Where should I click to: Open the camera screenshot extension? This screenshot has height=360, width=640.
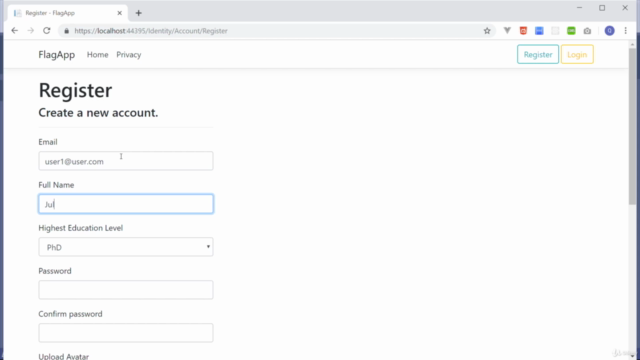coord(587,31)
